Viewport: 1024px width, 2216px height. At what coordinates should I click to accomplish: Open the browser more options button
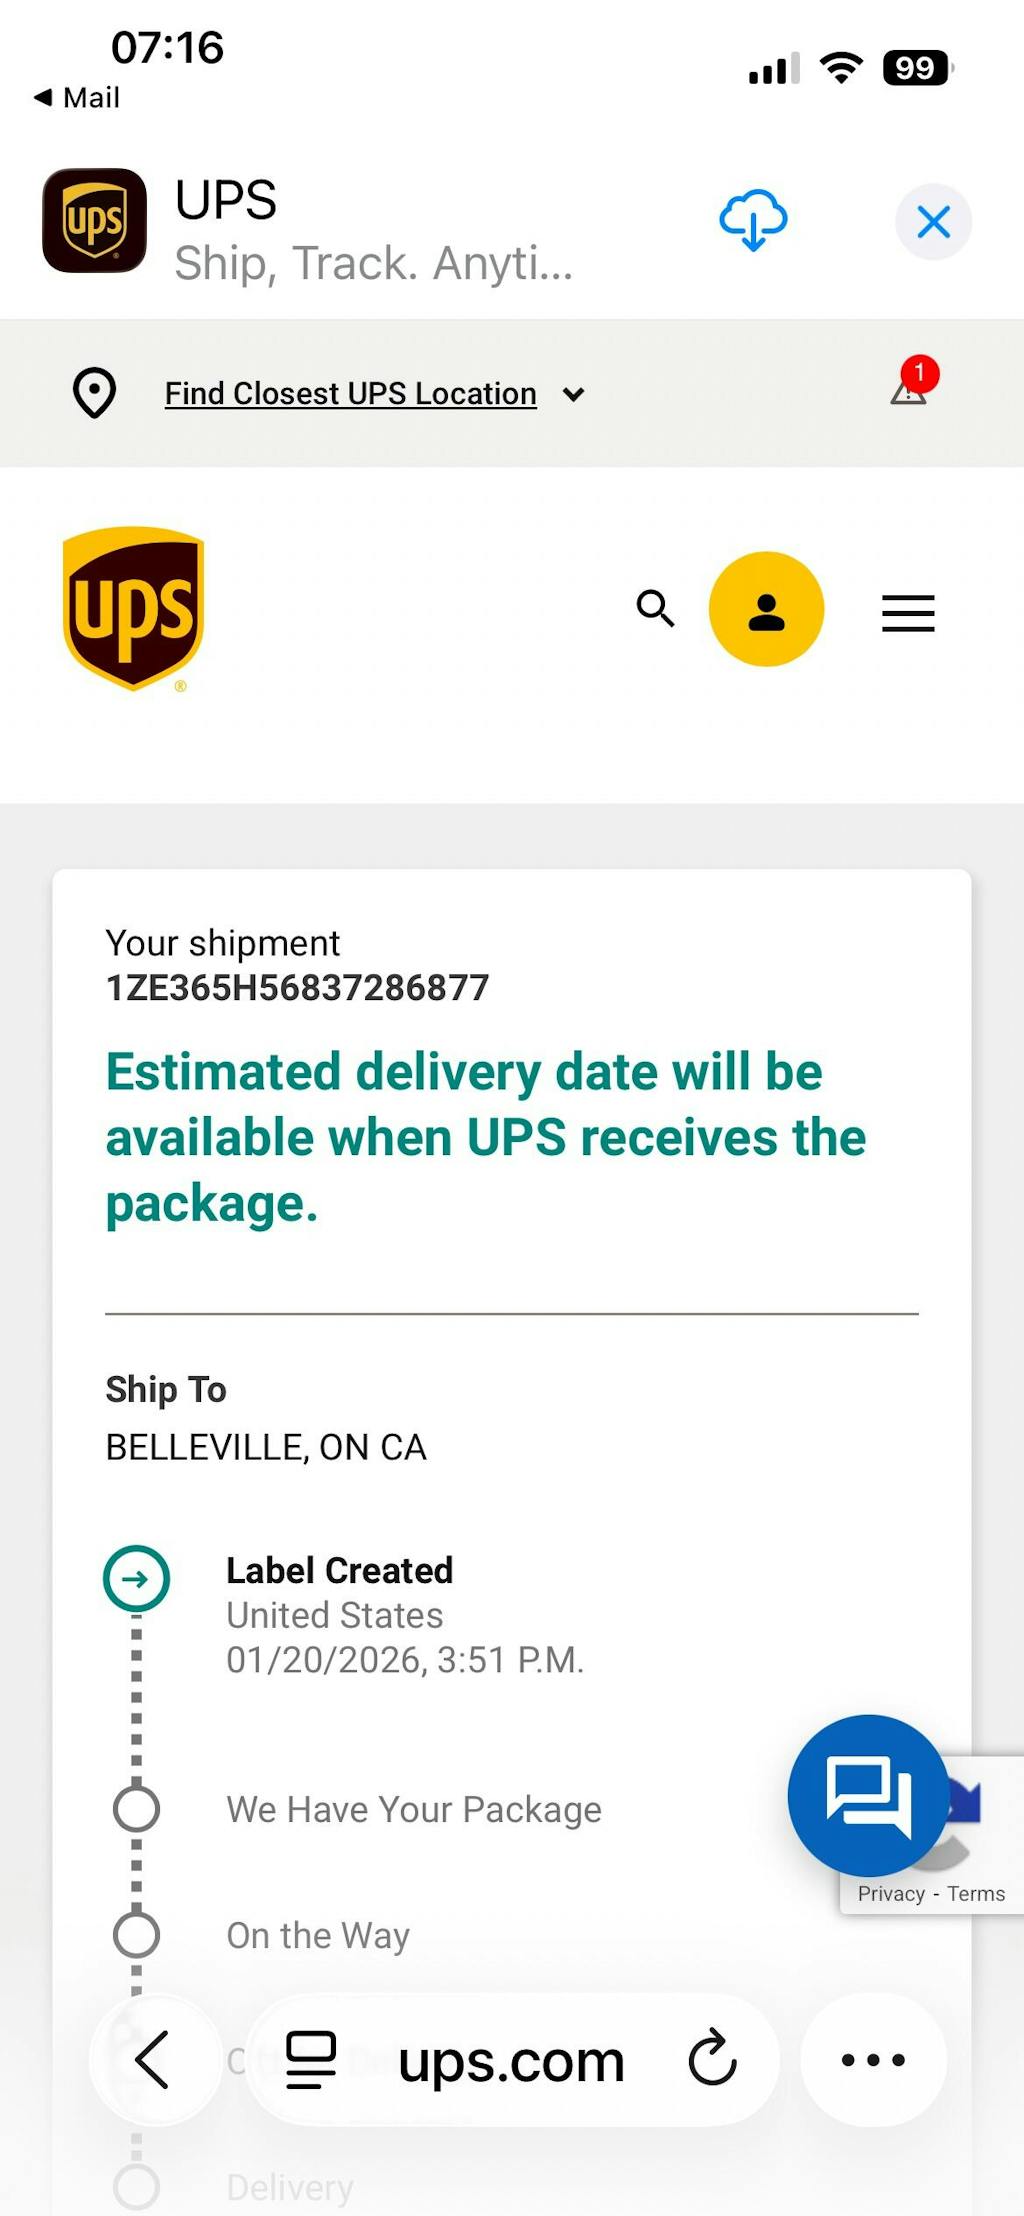(873, 2060)
